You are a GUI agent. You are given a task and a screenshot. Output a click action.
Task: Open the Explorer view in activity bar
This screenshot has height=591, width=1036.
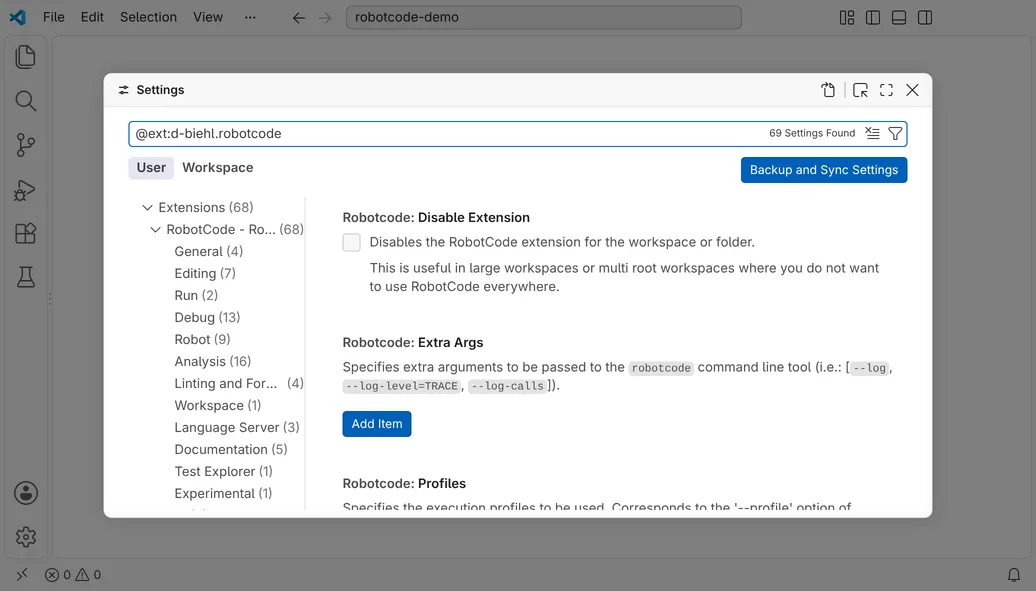click(25, 57)
